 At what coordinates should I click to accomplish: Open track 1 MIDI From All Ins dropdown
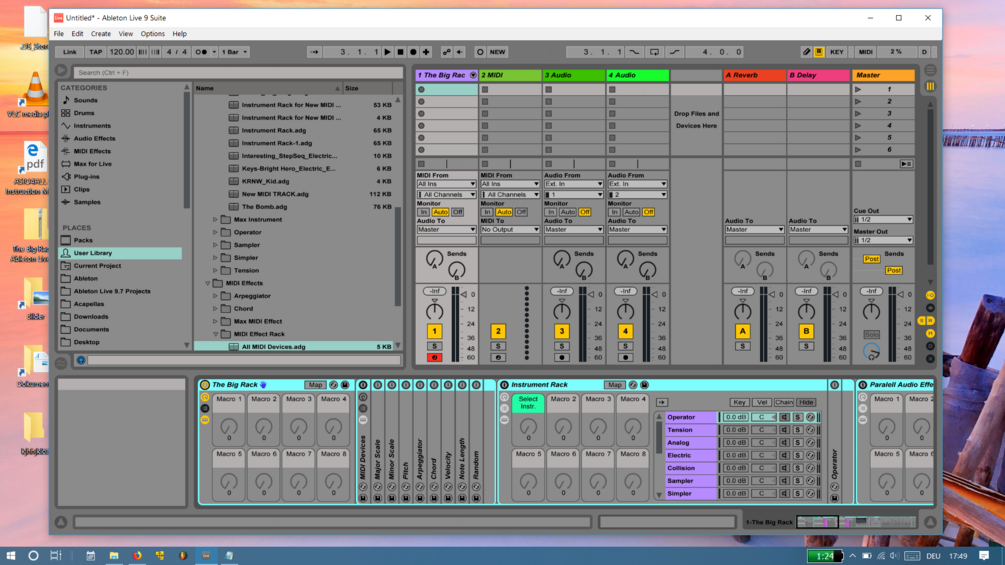pyautogui.click(x=446, y=184)
